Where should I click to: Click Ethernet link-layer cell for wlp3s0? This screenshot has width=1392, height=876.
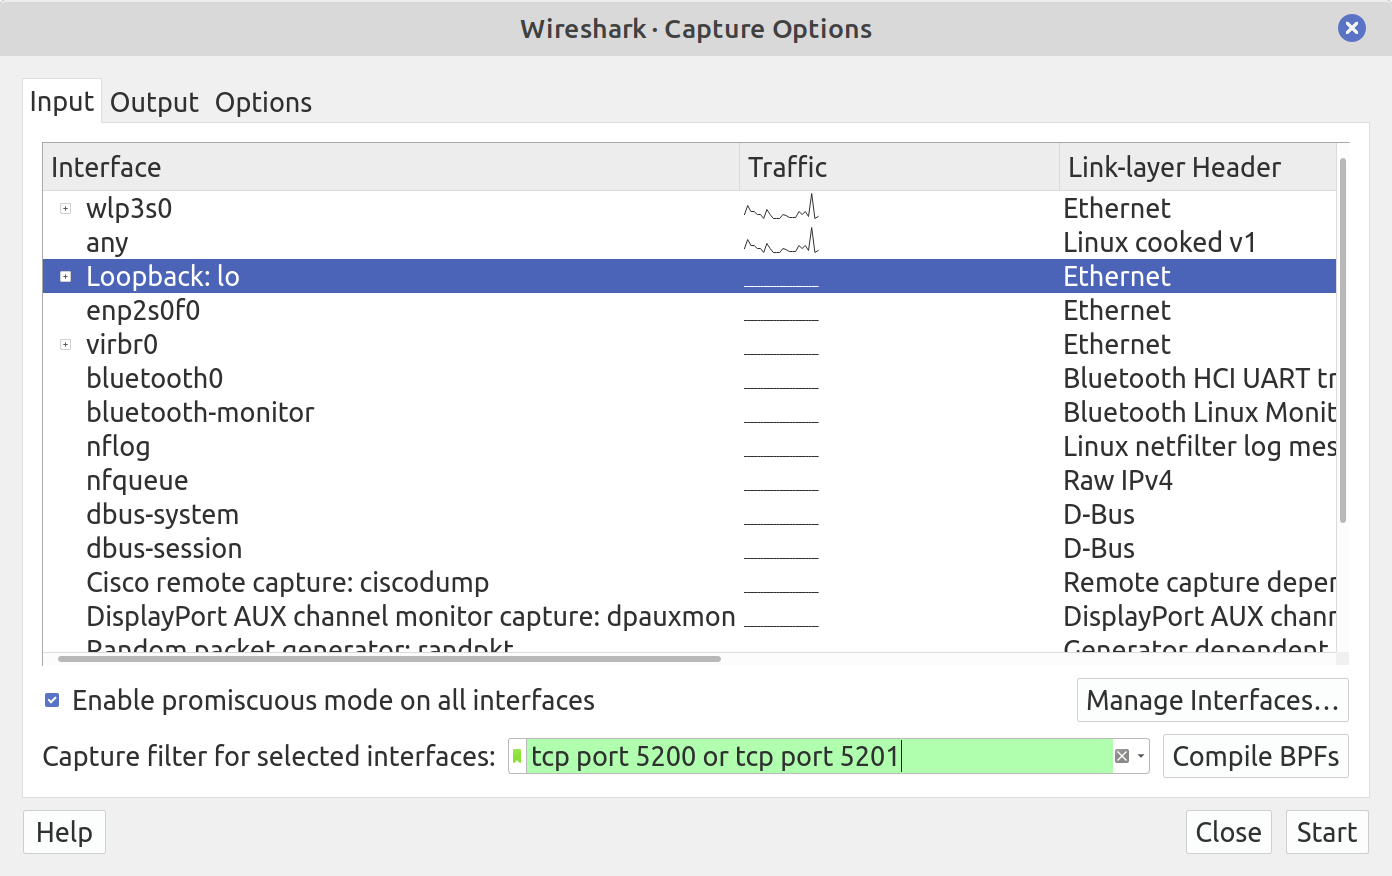1116,209
